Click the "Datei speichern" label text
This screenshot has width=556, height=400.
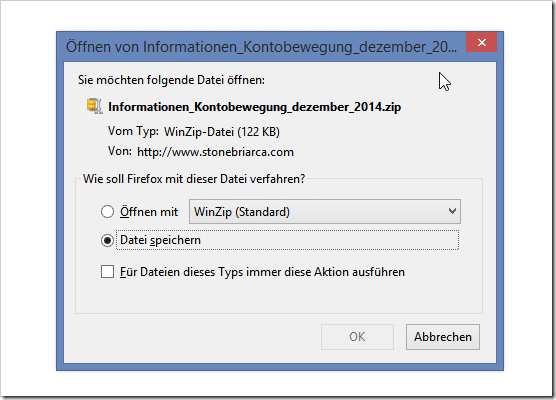click(161, 240)
